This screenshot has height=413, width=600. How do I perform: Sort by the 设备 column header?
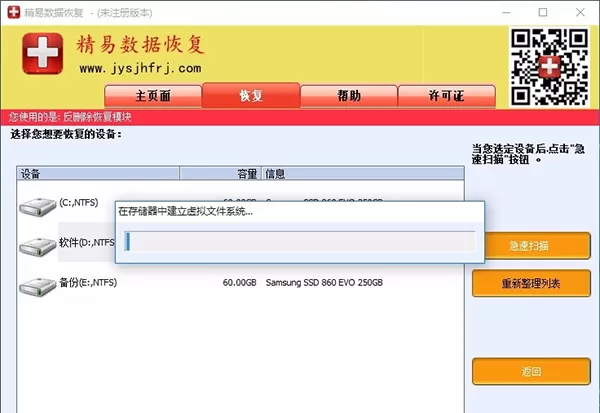tap(98, 173)
